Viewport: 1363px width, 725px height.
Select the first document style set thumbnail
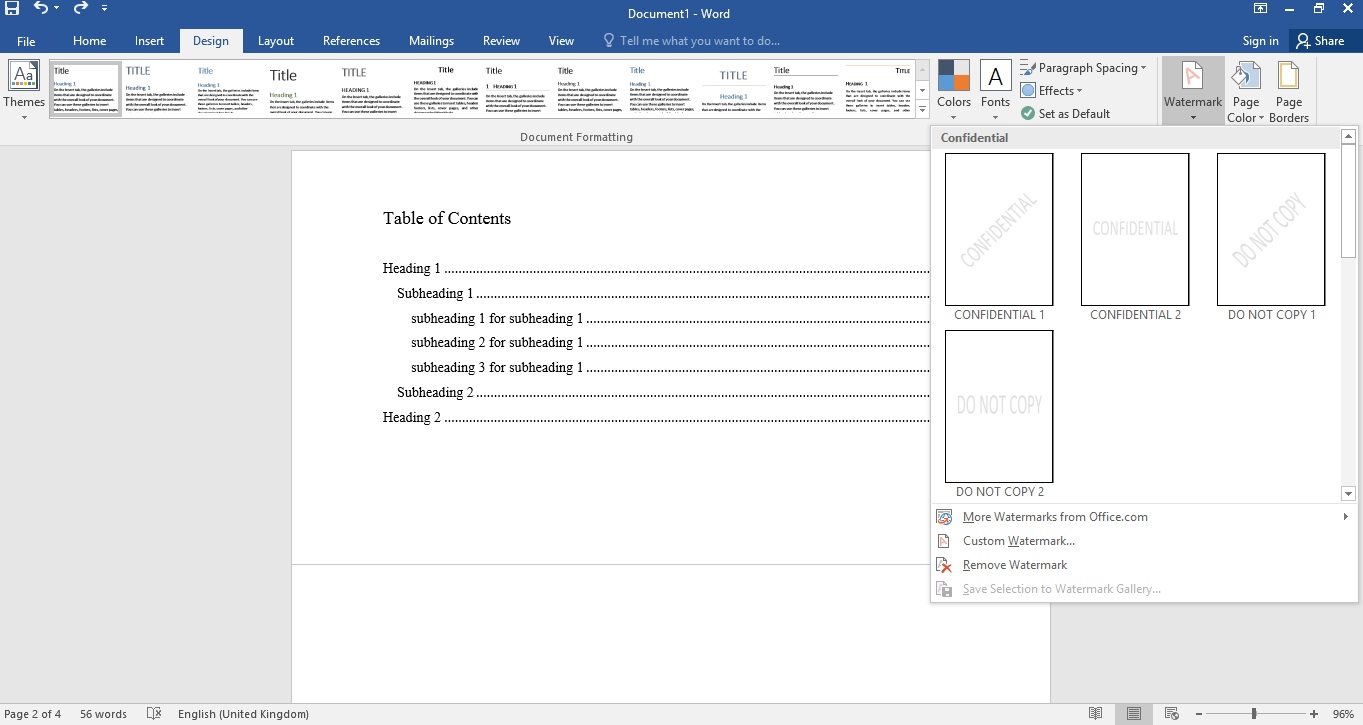86,89
